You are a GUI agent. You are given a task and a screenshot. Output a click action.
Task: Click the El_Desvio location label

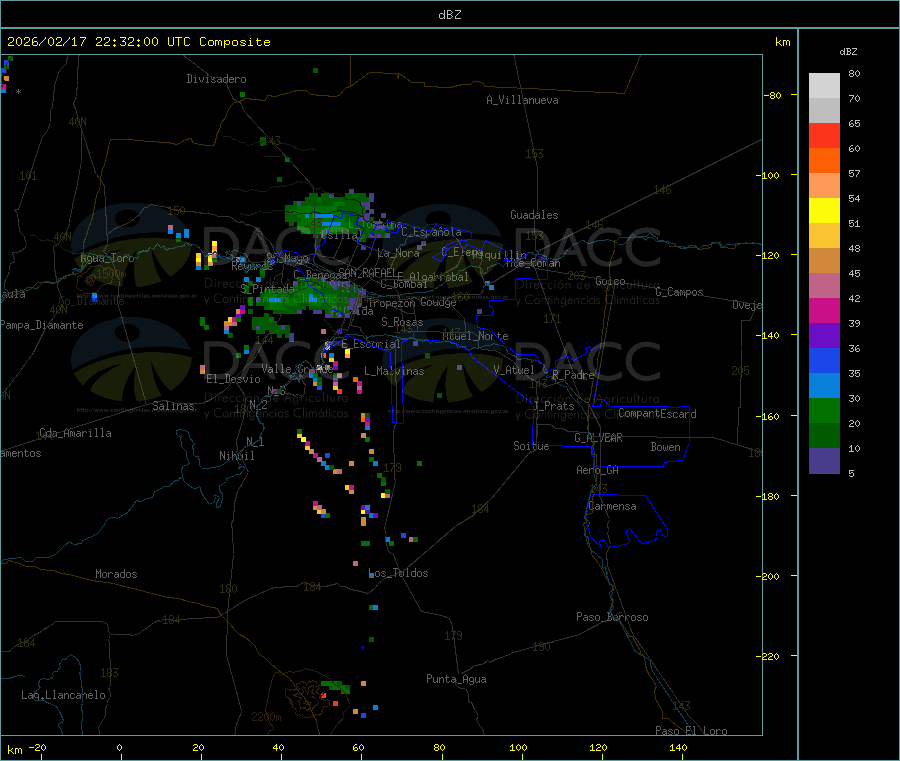(233, 379)
